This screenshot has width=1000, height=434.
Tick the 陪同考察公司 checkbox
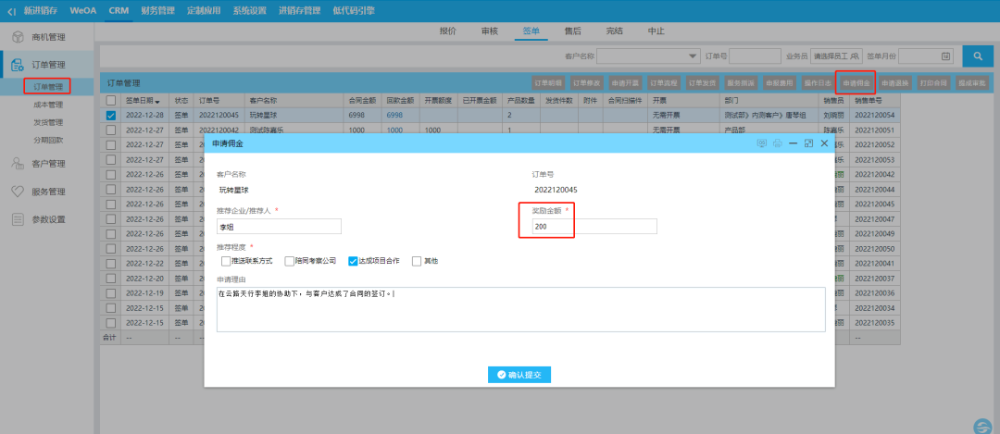click(289, 261)
